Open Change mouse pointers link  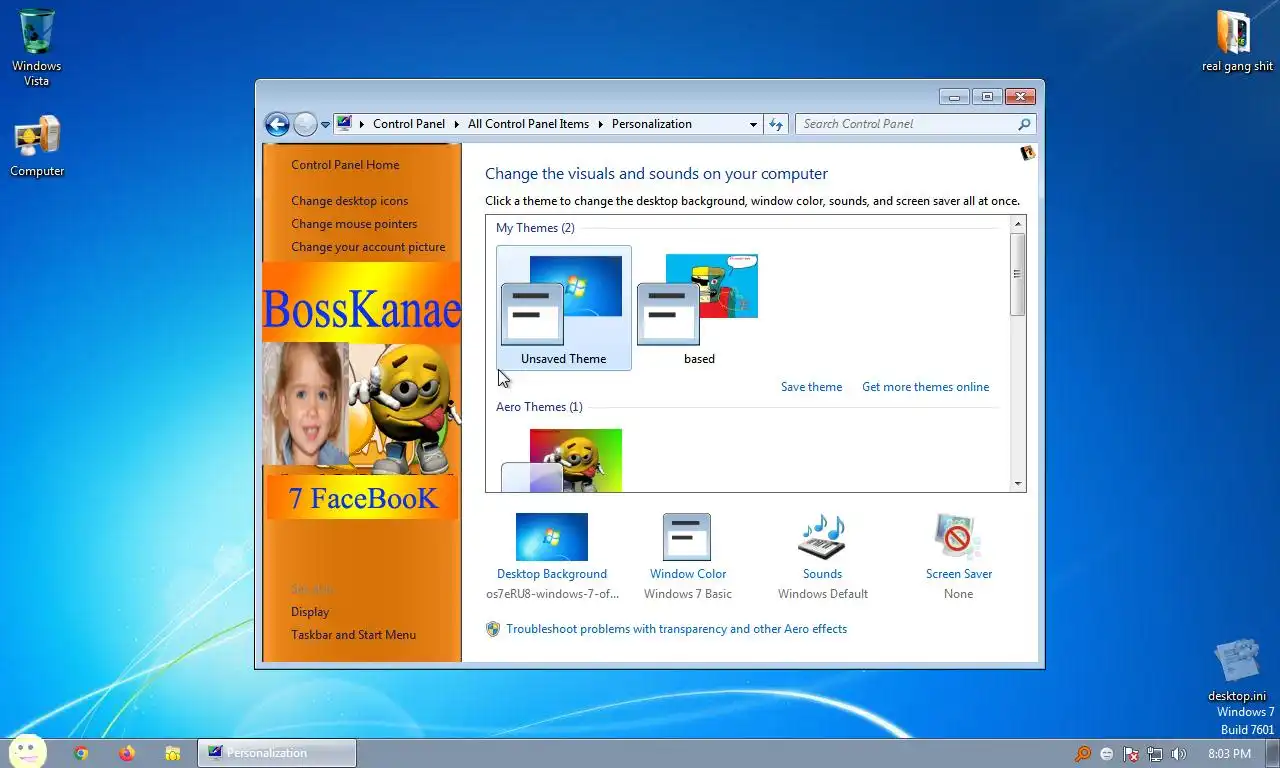pos(354,224)
